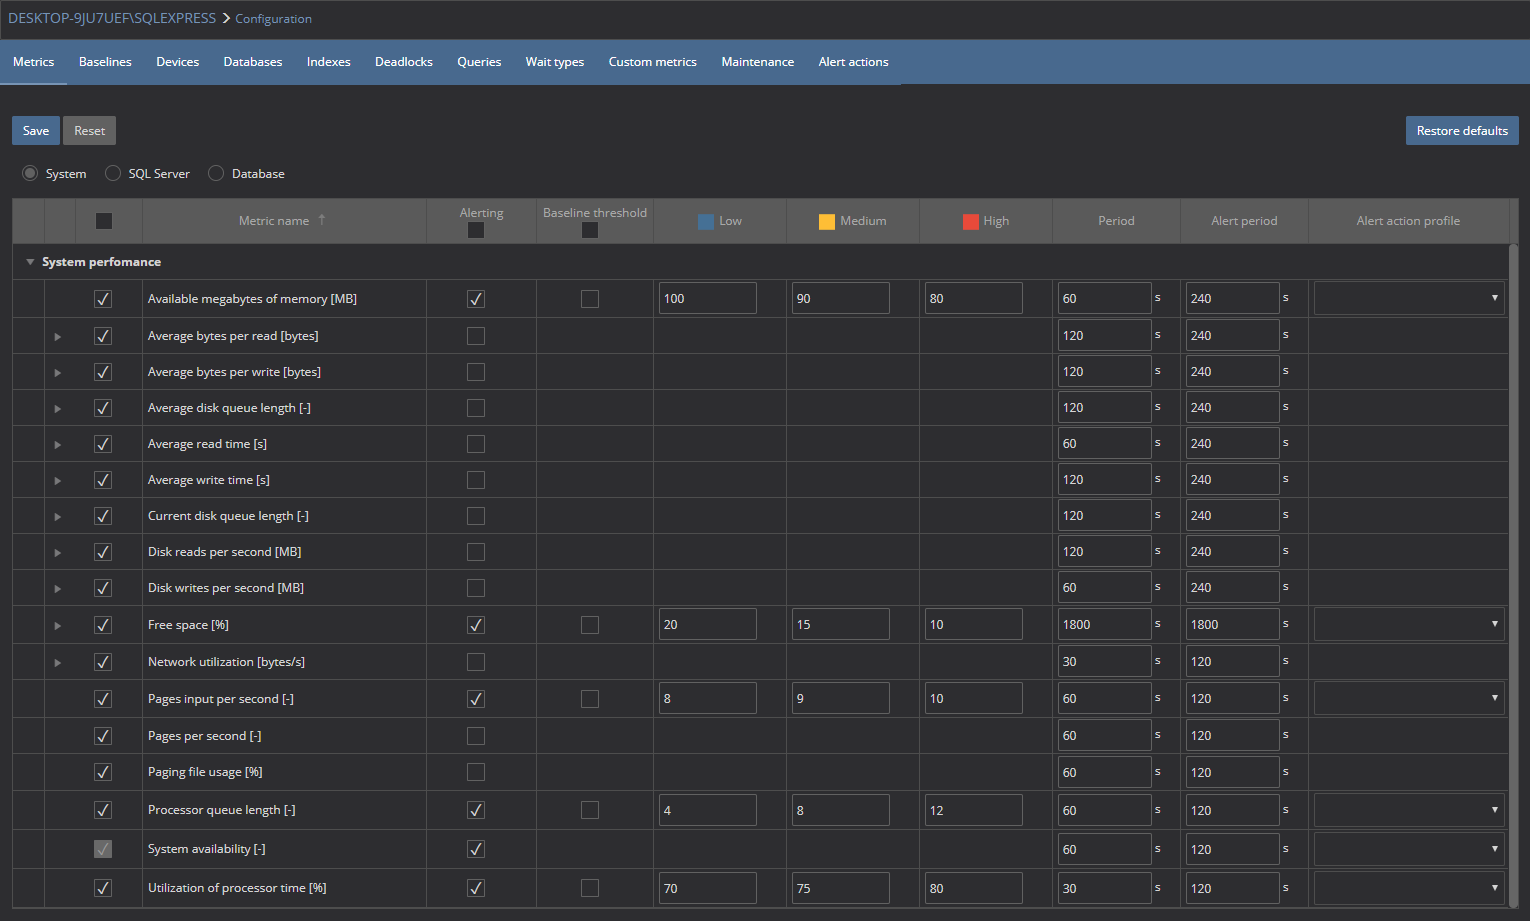Expand the Average bytes per read row

tap(58, 337)
